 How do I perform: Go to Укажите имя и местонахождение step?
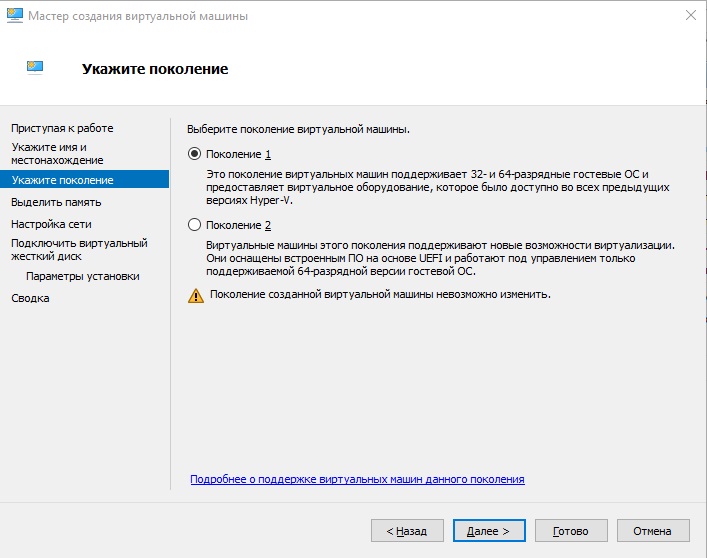point(57,153)
